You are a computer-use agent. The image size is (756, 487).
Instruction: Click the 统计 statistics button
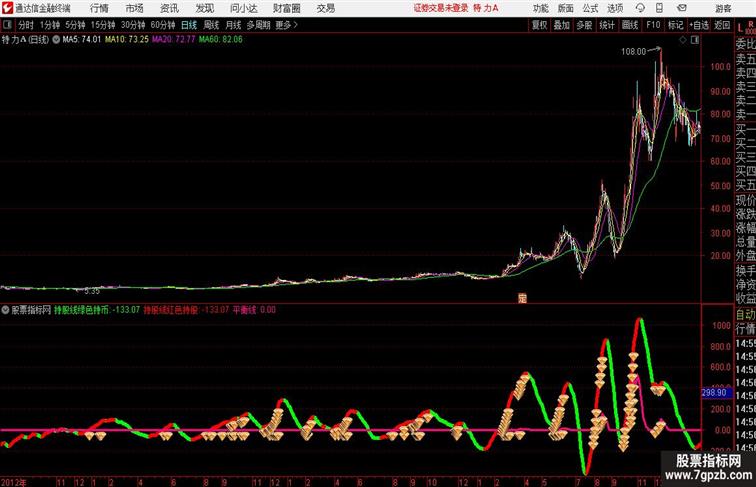[607, 25]
